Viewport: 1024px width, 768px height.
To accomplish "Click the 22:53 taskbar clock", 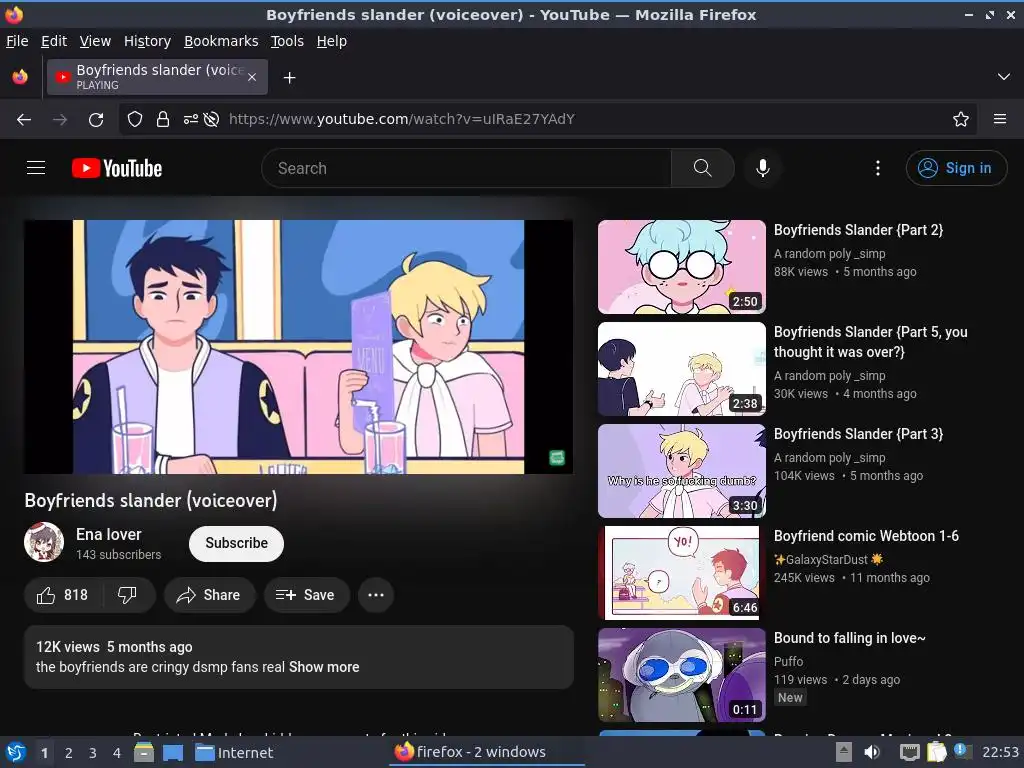I will [1000, 752].
